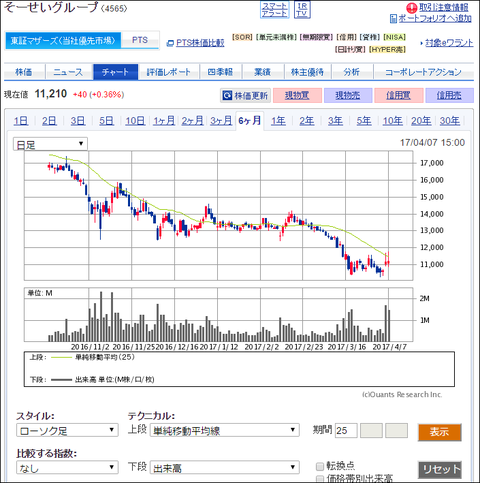Select the 1ヶ月 chart period
The image size is (480, 483).
[x=164, y=121]
